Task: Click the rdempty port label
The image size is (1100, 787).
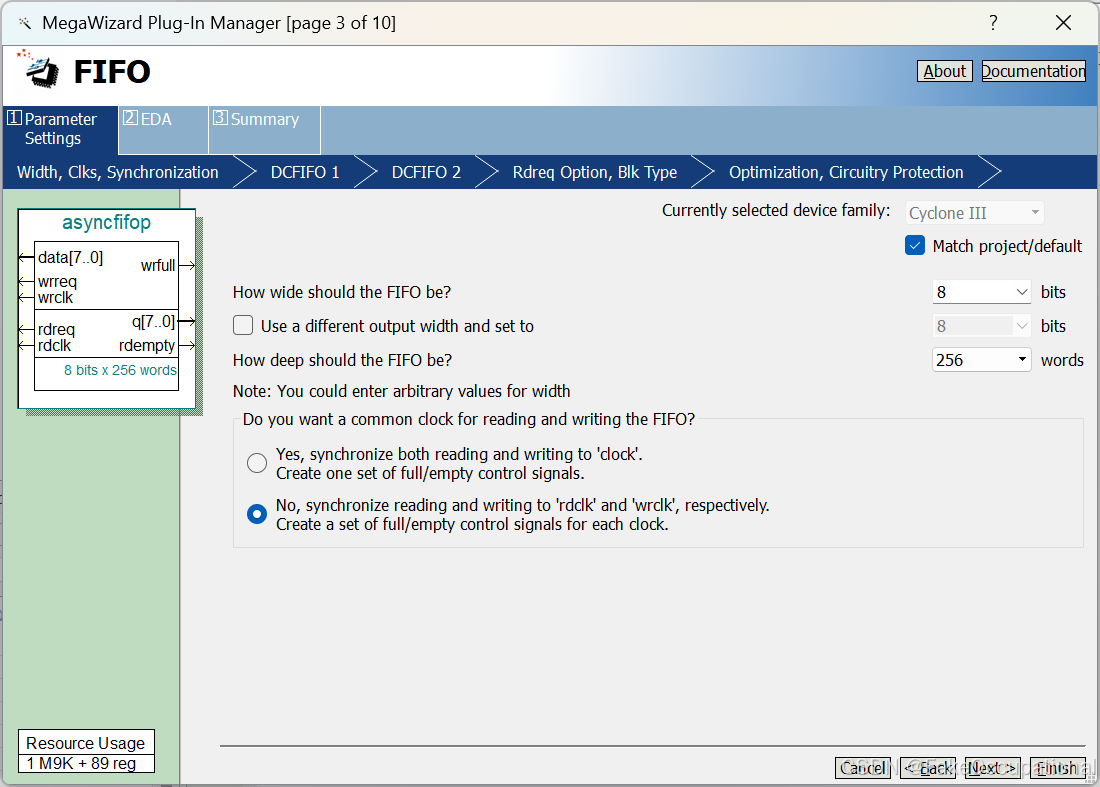Action: pyautogui.click(x=147, y=345)
